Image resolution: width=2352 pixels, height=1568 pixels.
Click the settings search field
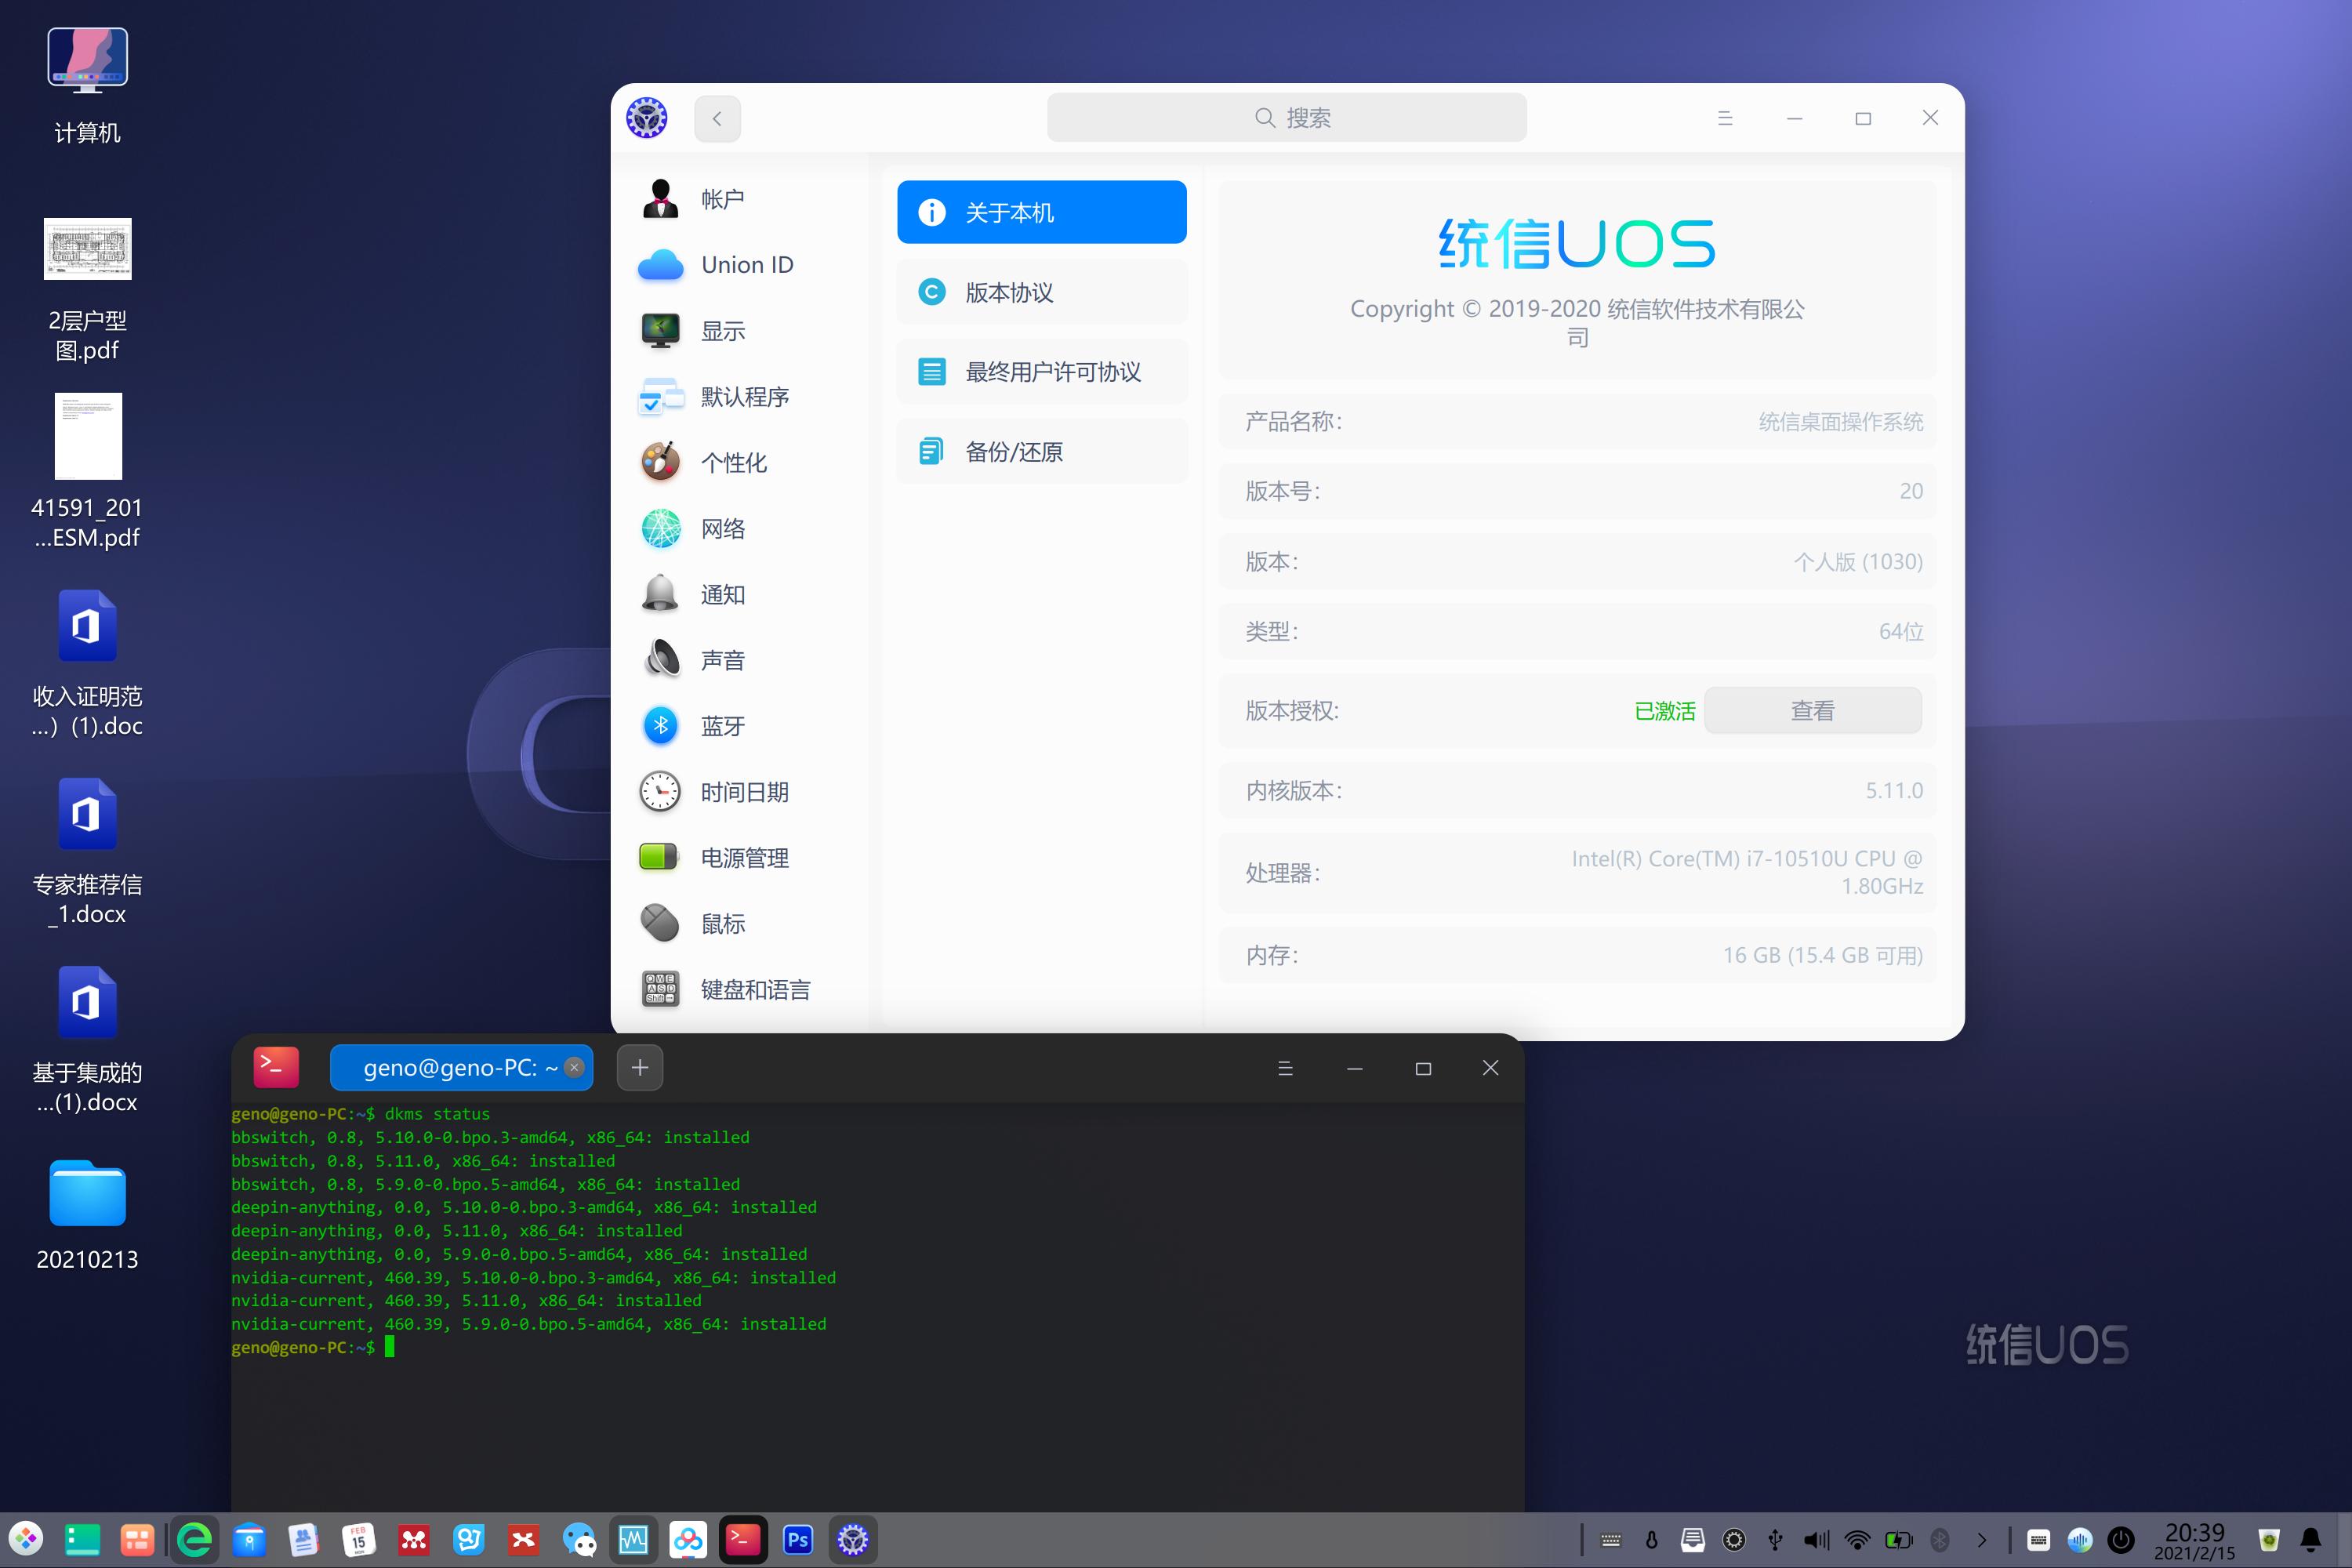[x=1286, y=118]
